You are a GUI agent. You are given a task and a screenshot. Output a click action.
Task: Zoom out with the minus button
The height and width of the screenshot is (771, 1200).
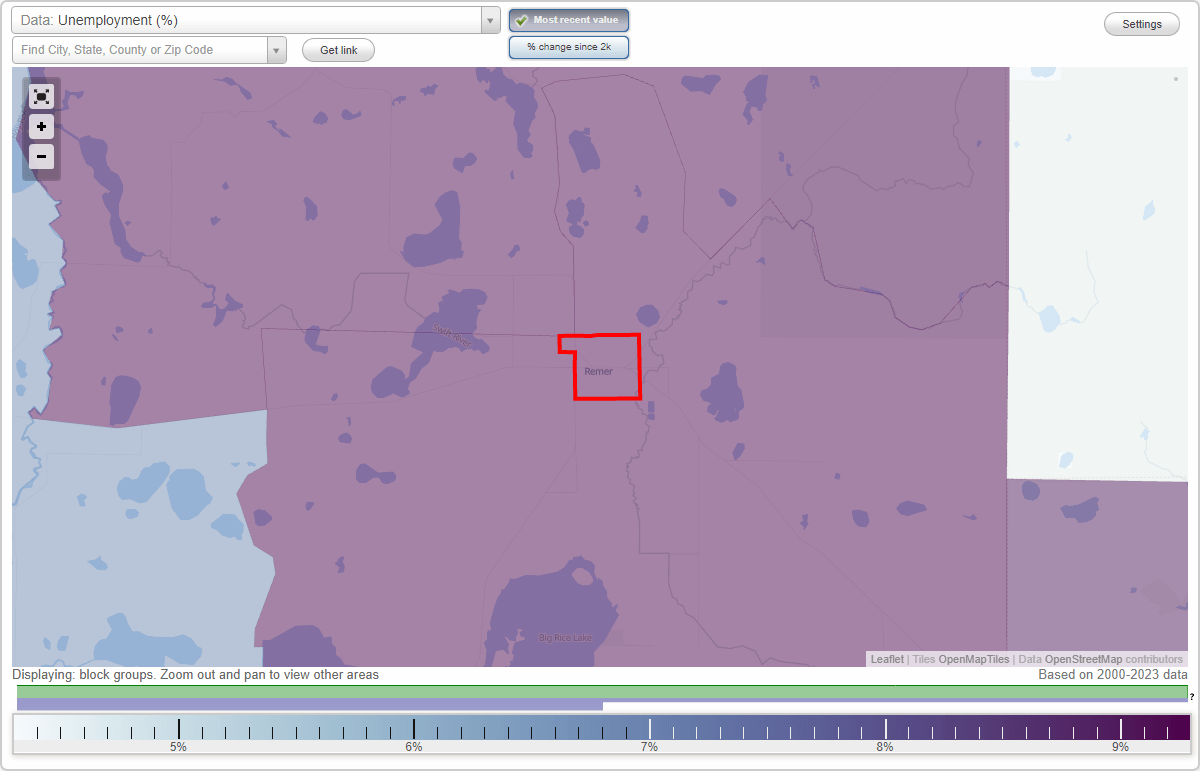click(41, 156)
